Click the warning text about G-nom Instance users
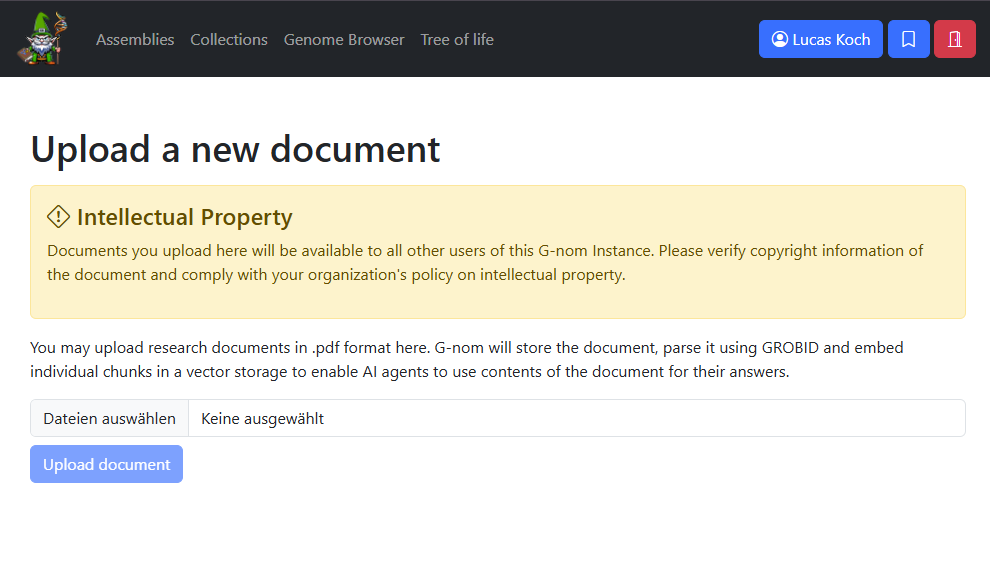Viewport: 990px width, 575px height. [485, 263]
